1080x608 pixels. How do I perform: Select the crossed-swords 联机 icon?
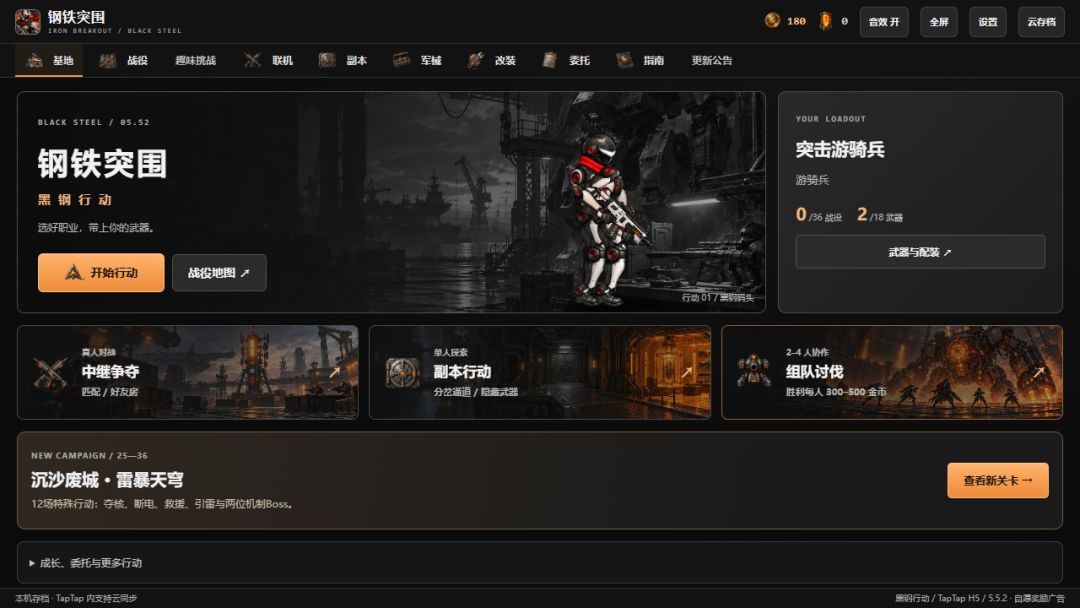252,61
